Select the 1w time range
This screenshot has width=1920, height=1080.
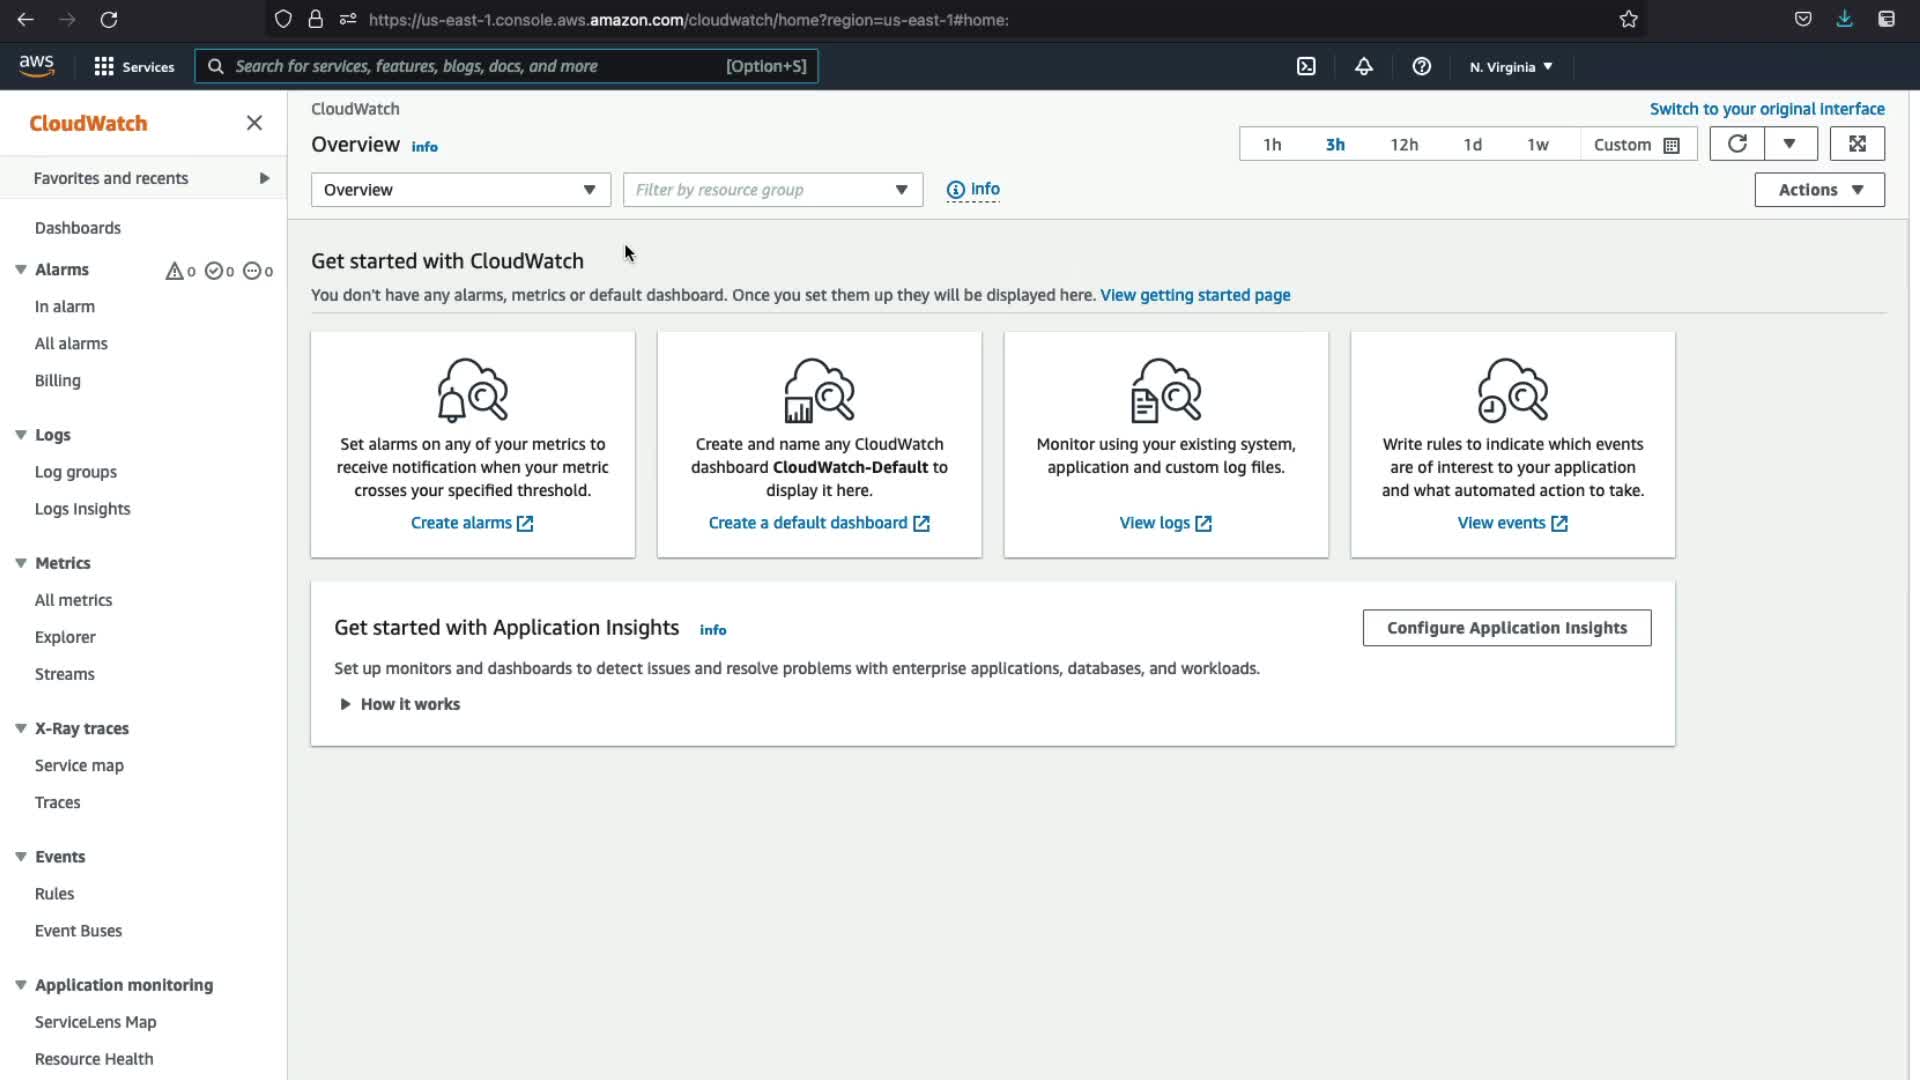click(x=1537, y=144)
